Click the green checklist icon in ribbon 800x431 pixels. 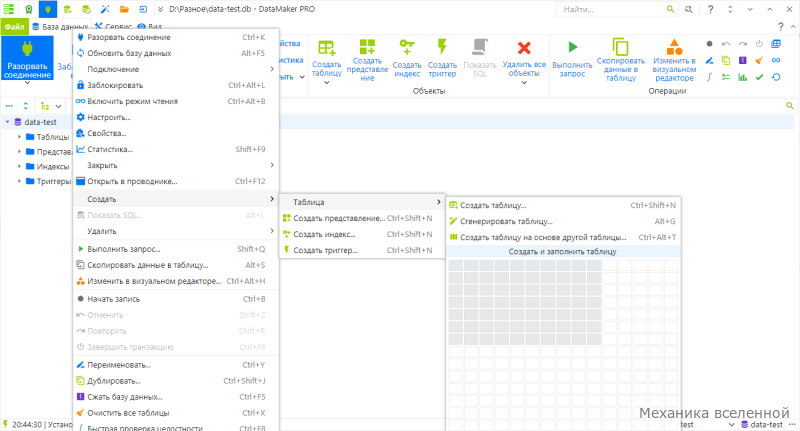726,77
